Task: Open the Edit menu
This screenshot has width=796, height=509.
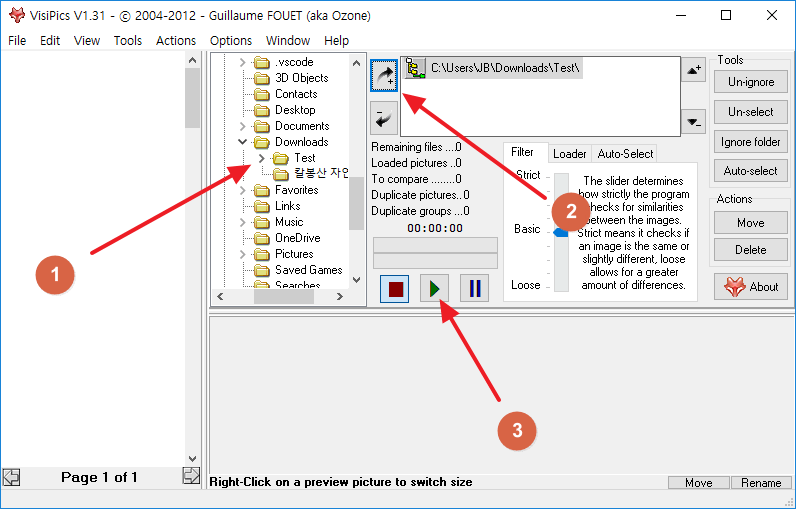Action: tap(50, 41)
